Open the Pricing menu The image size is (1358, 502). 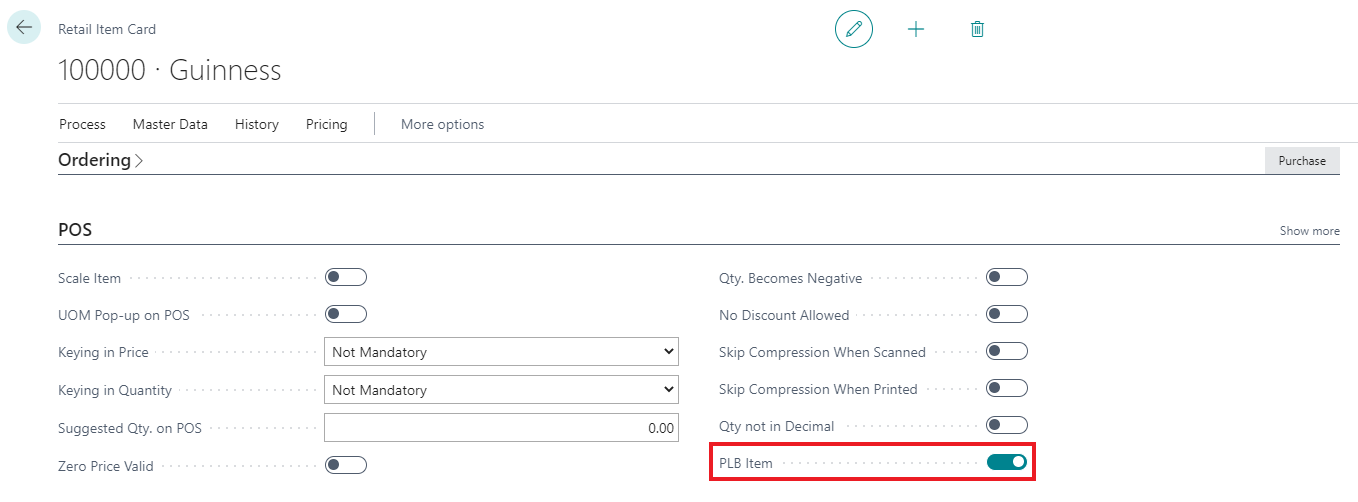click(326, 124)
